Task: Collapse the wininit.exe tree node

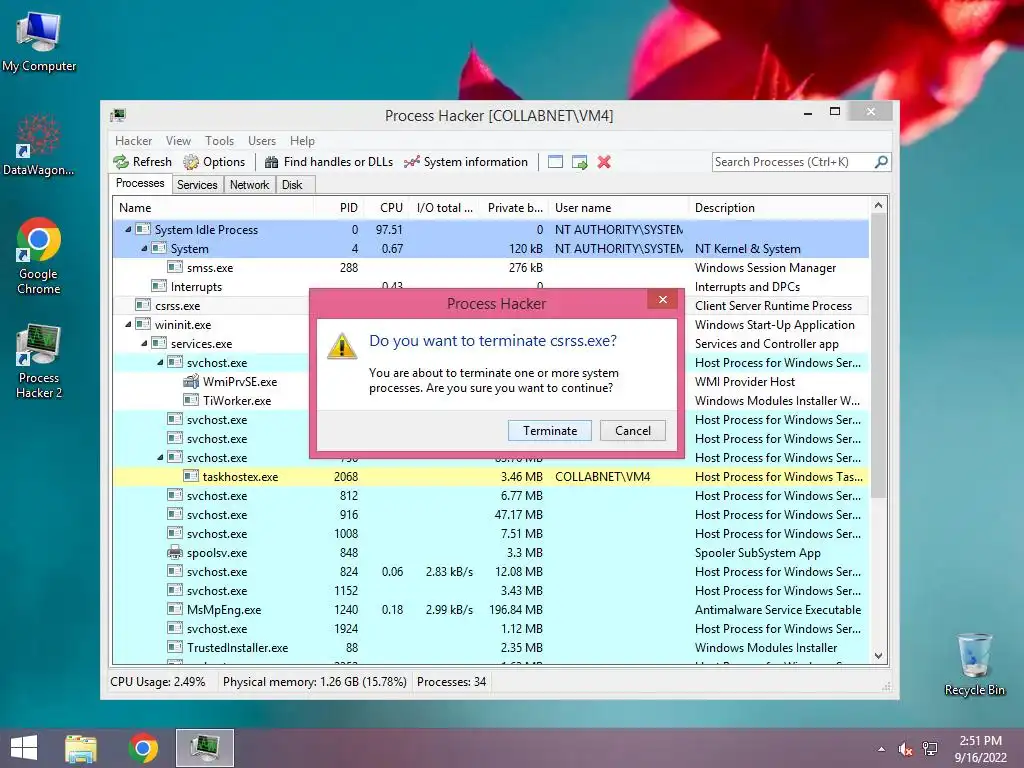Action: (x=128, y=324)
